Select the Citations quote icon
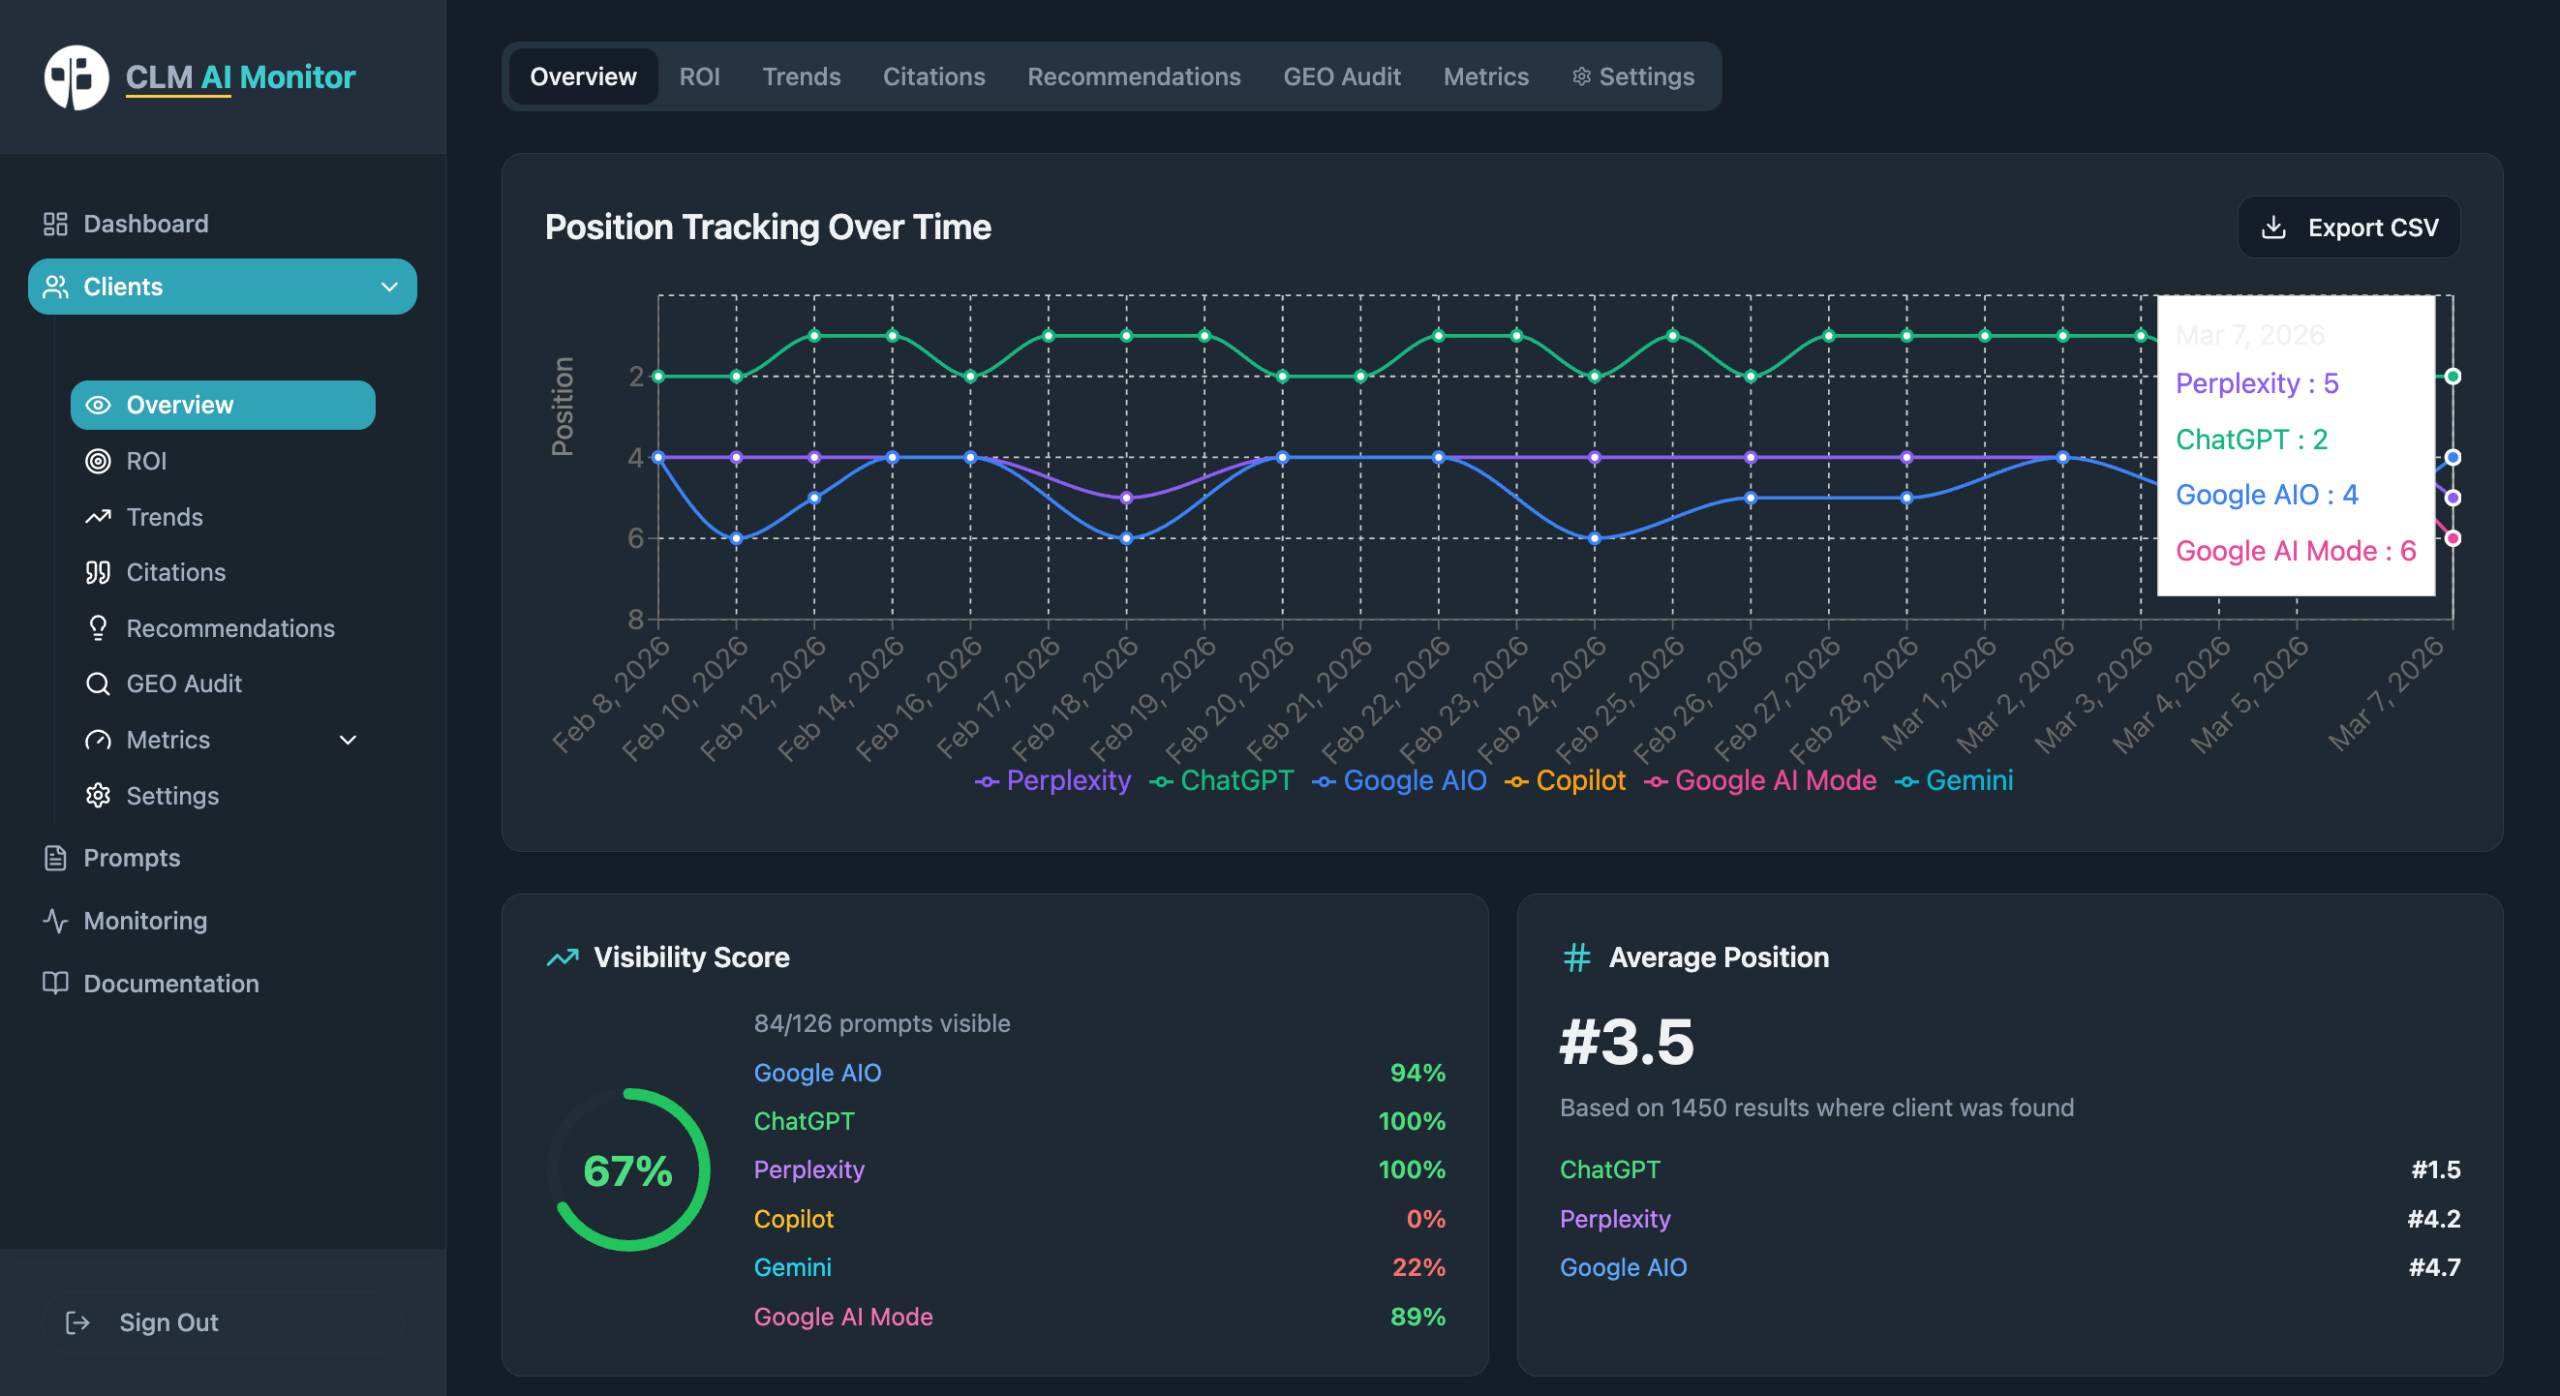The image size is (2560, 1396). [x=97, y=572]
